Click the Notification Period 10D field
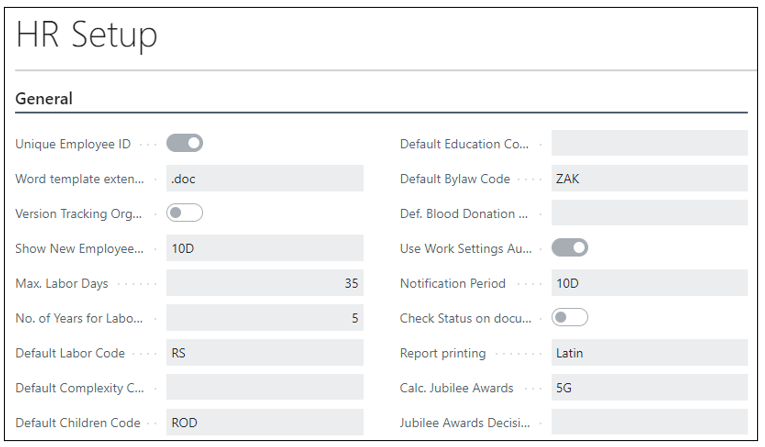Image resolution: width=765 pixels, height=447 pixels. [x=649, y=283]
